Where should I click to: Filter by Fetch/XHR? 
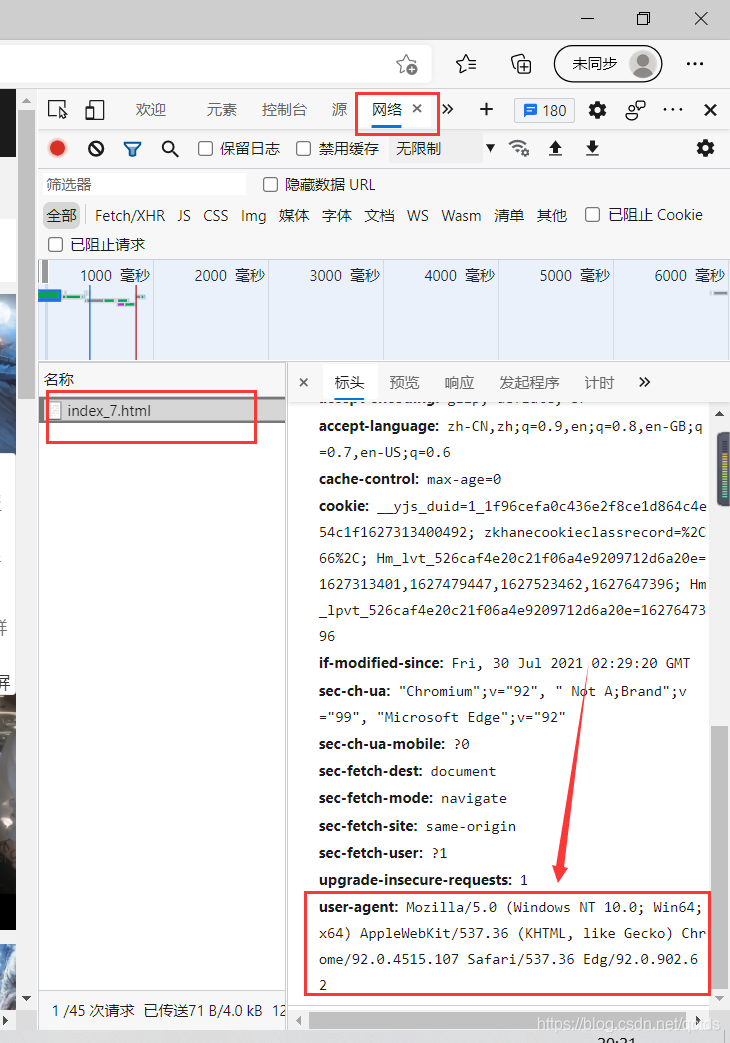[130, 216]
